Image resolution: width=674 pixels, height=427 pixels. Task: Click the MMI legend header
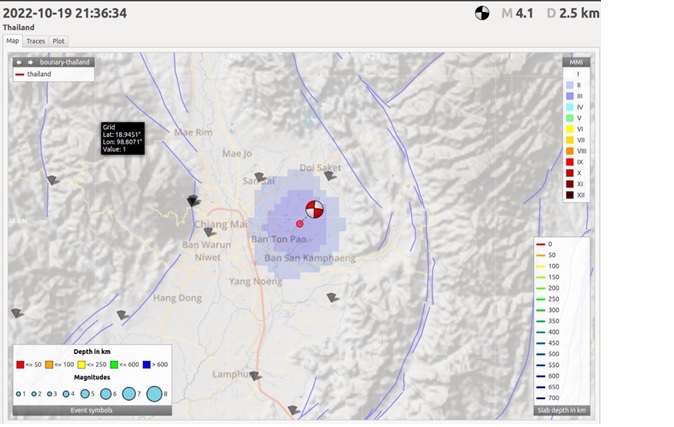pos(575,62)
